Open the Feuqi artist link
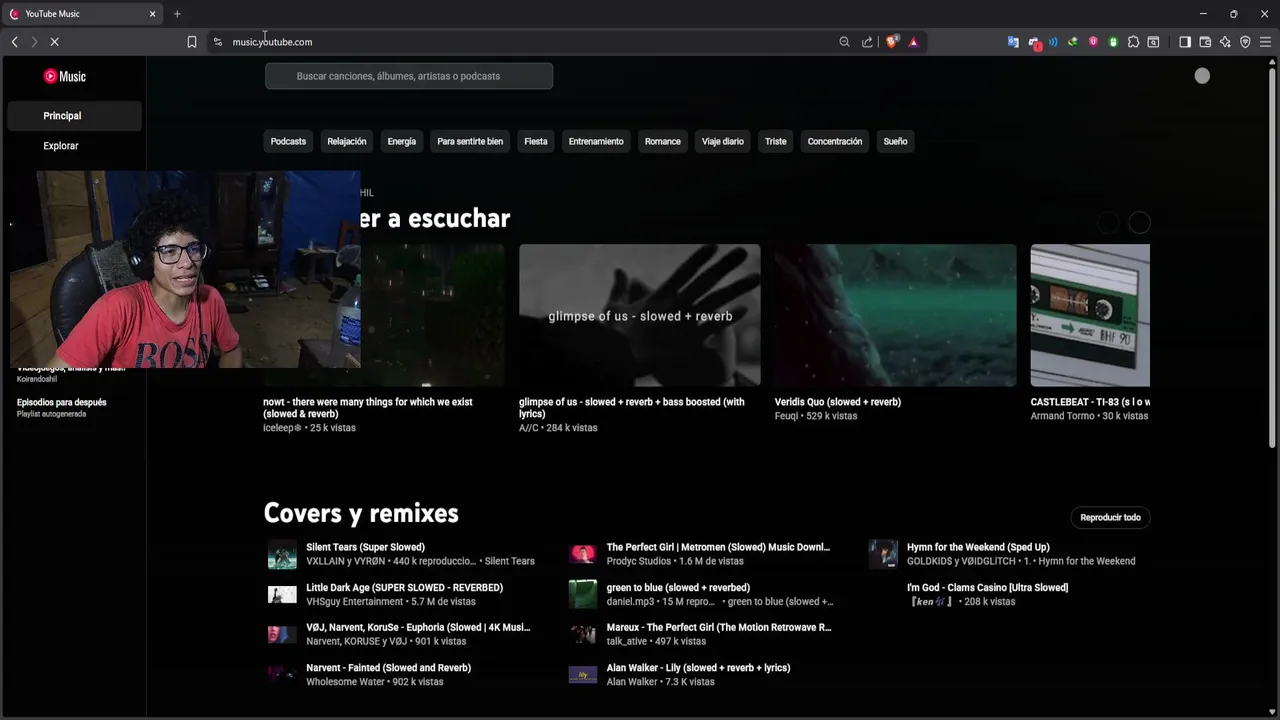The image size is (1280, 720). 787,416
